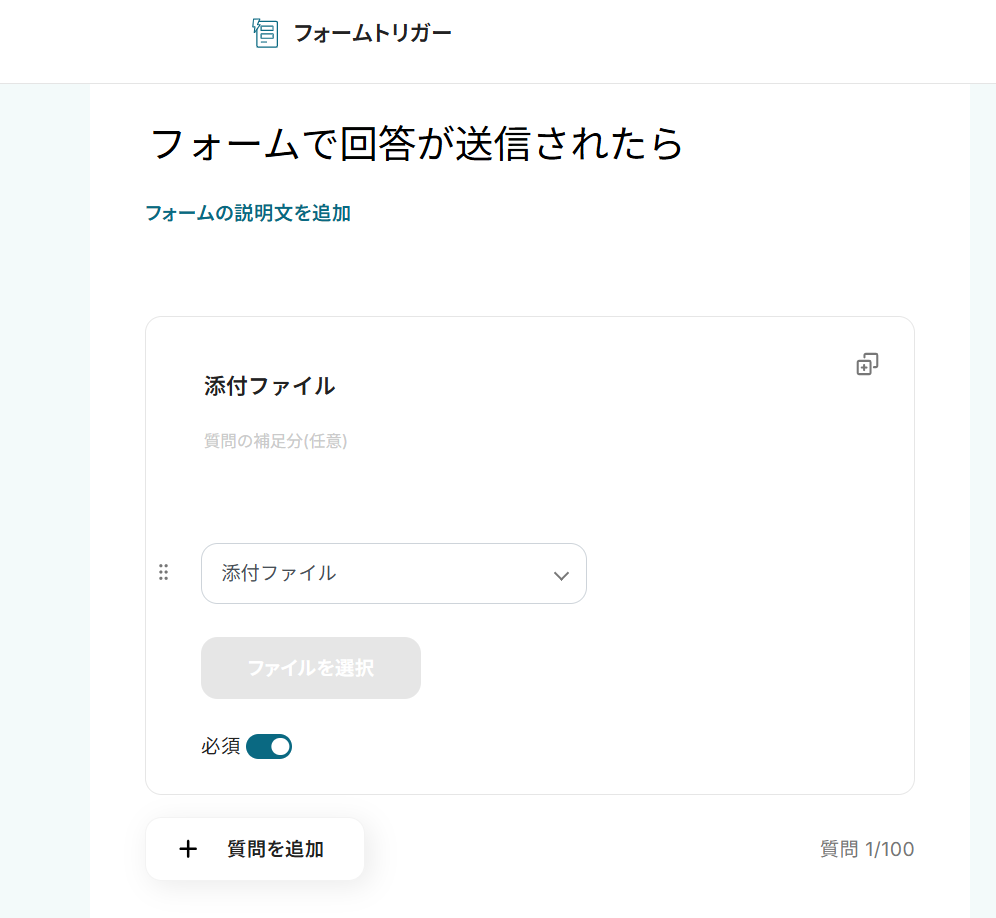The image size is (996, 918).
Task: Click the フォームトリガー header title
Action: click(372, 33)
